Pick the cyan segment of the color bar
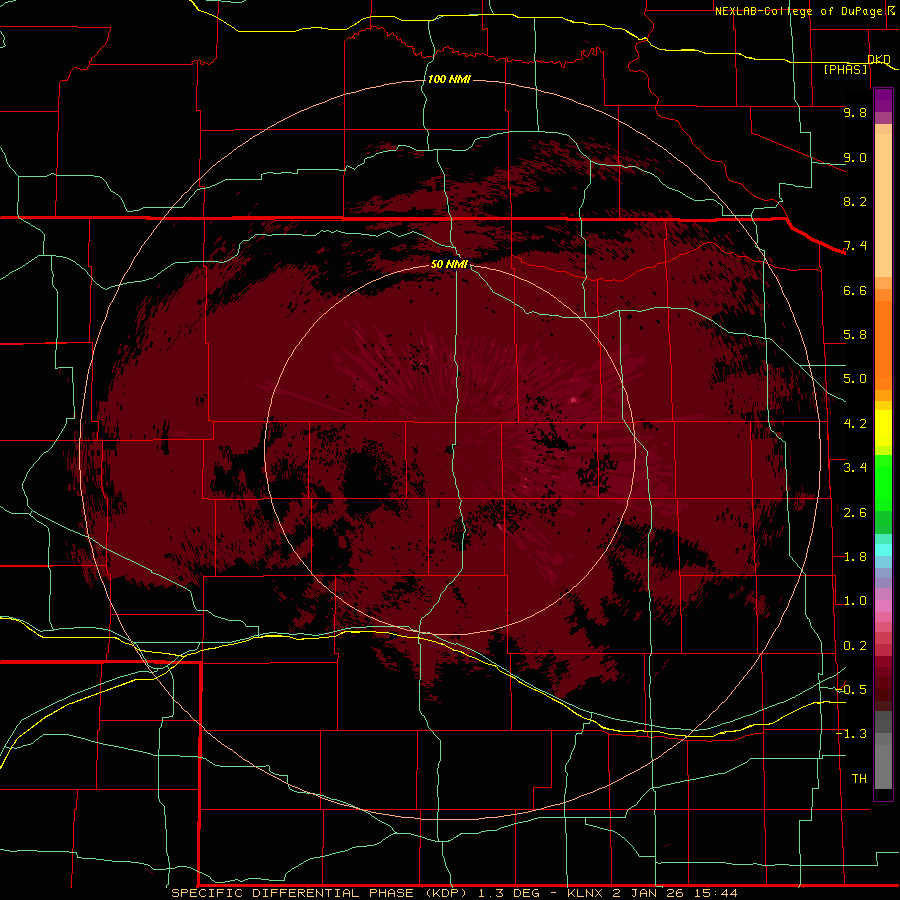Viewport: 900px width, 900px height. [x=883, y=550]
